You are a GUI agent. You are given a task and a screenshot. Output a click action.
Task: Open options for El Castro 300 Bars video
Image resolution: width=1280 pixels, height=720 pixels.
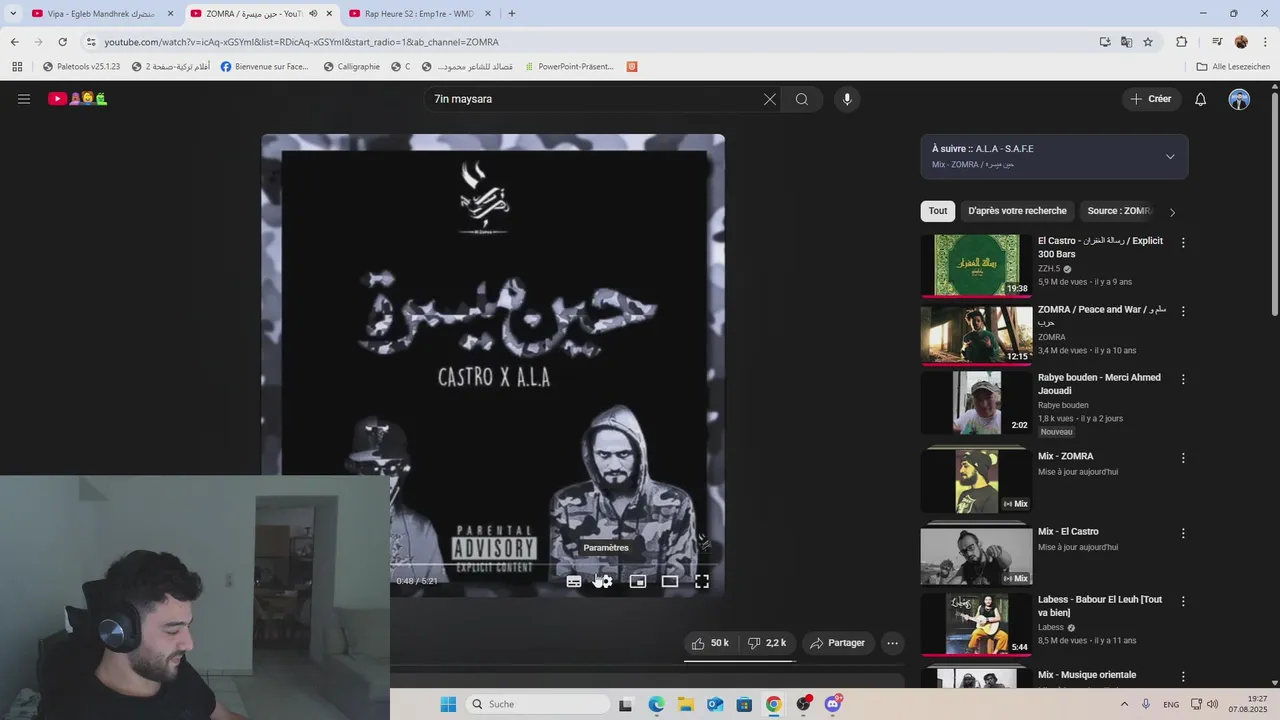[x=1183, y=243]
